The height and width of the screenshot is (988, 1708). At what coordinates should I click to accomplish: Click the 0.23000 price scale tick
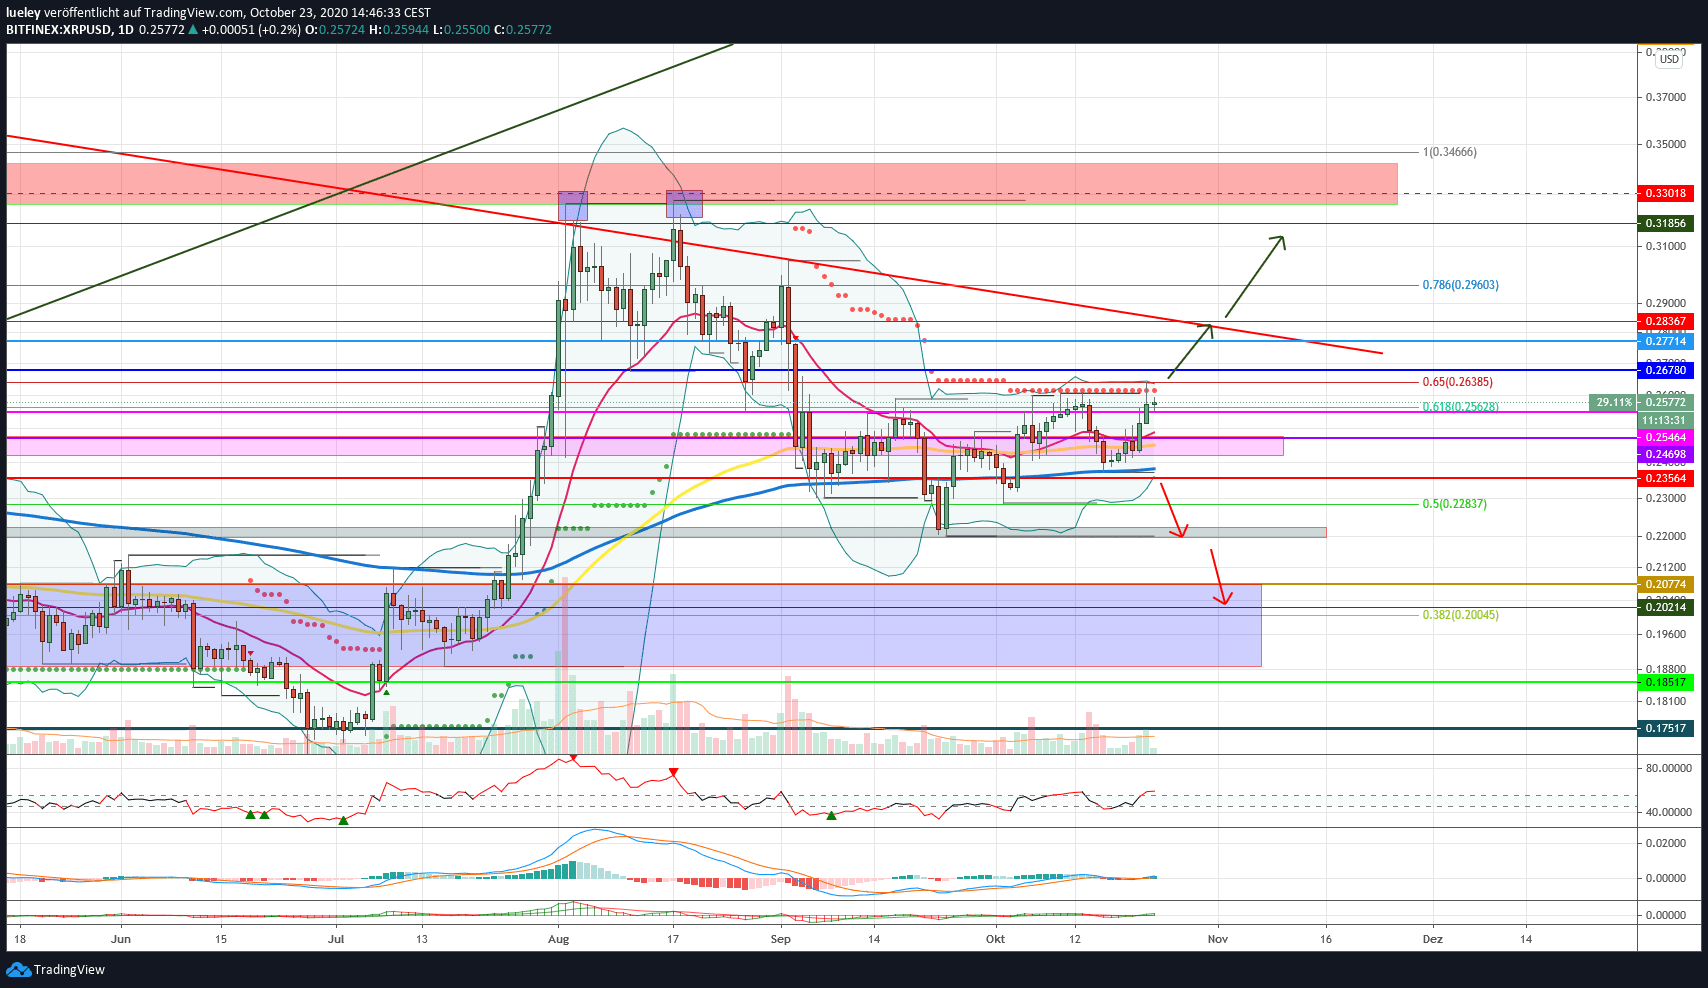coord(1666,498)
